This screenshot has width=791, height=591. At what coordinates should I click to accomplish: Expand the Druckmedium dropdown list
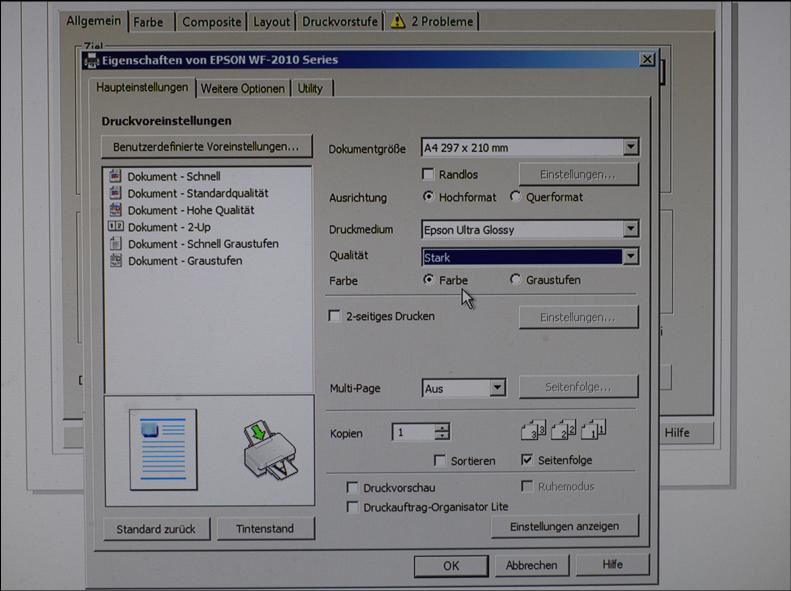[x=630, y=230]
